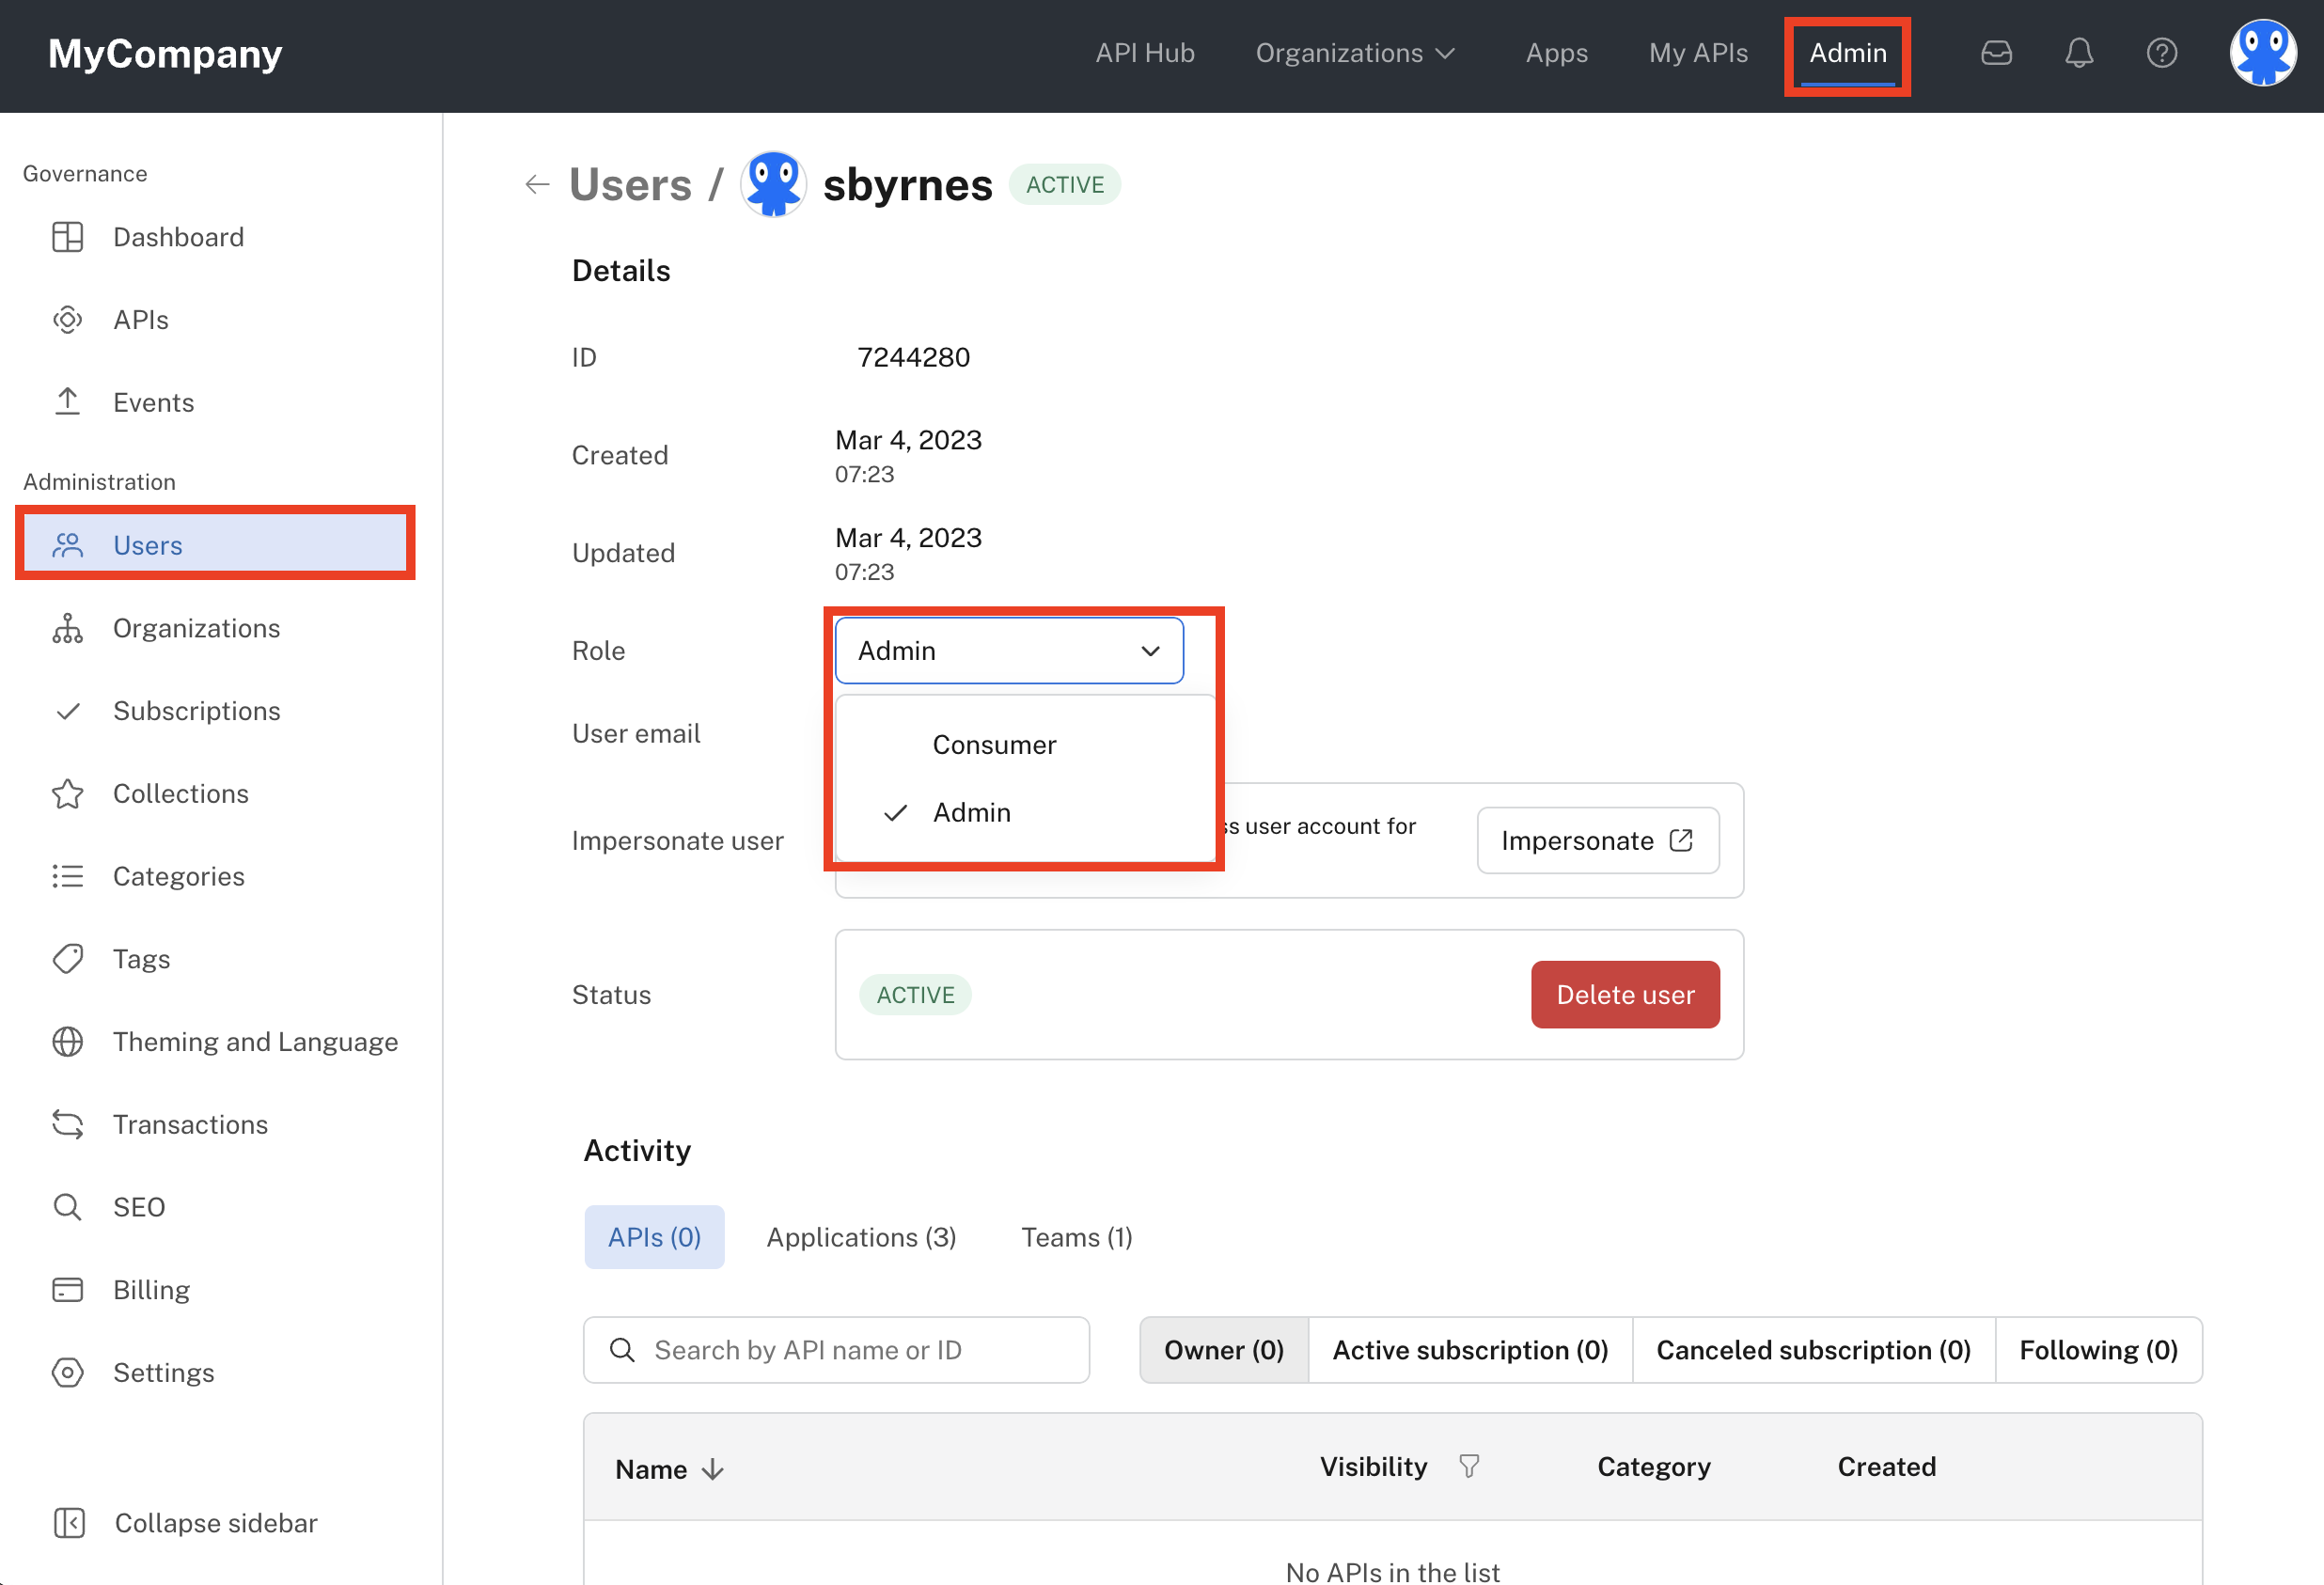
Task: Click the ACTIVE status badge toggle
Action: (x=915, y=994)
